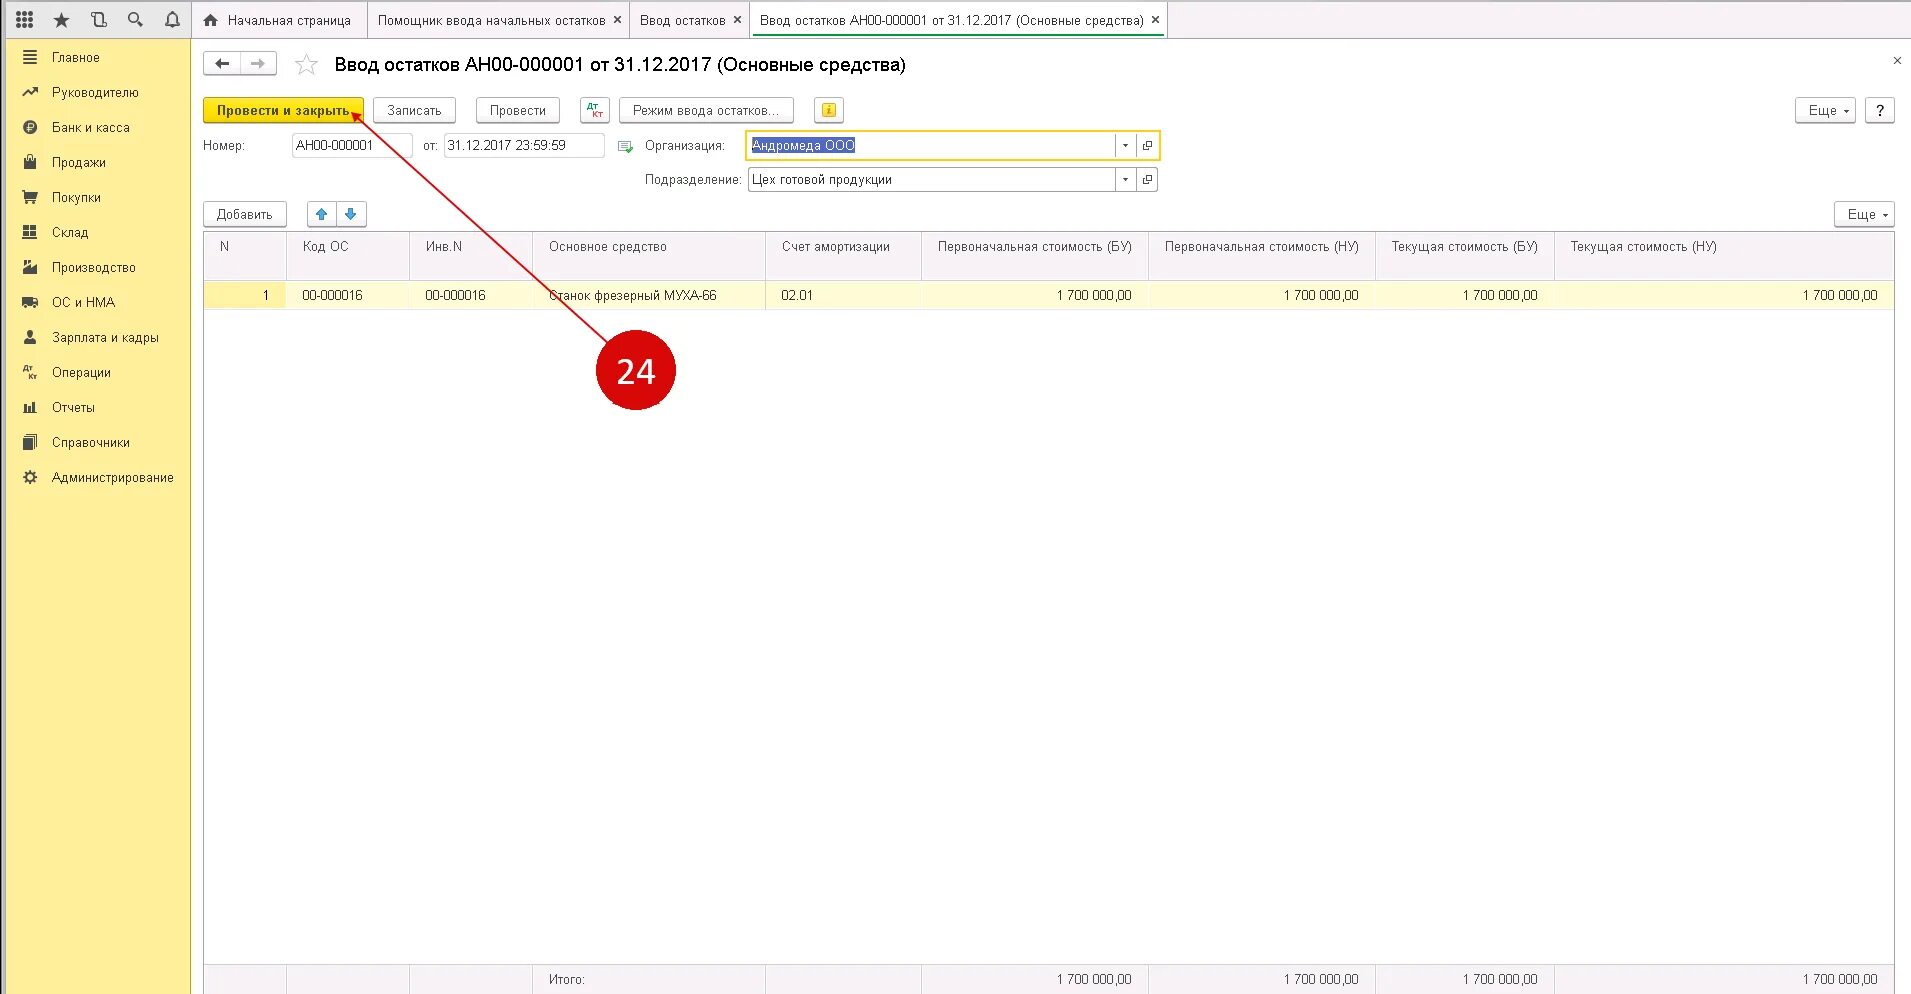Close the Ввод остатков tab
1911x994 pixels.
tap(737, 20)
